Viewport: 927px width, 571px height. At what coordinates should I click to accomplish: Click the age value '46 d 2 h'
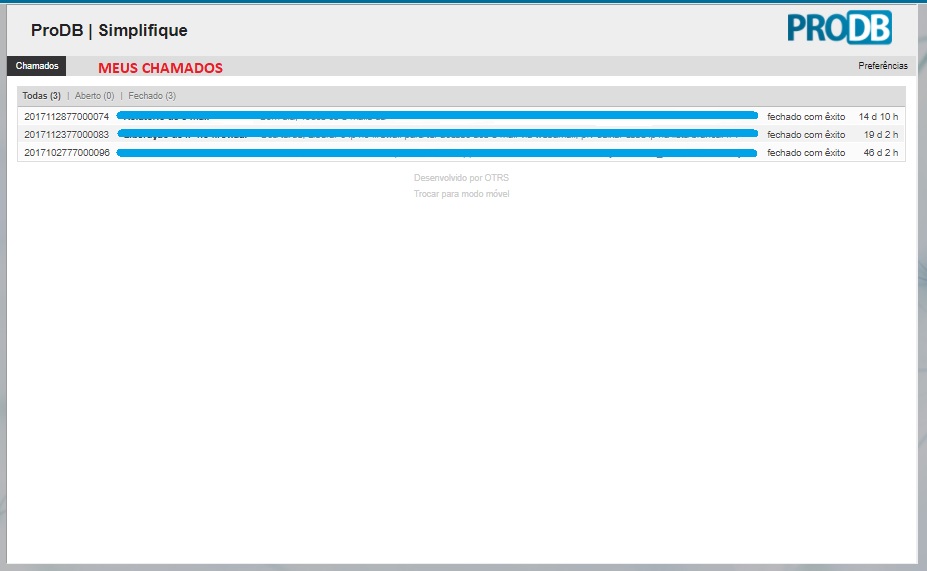tap(881, 153)
